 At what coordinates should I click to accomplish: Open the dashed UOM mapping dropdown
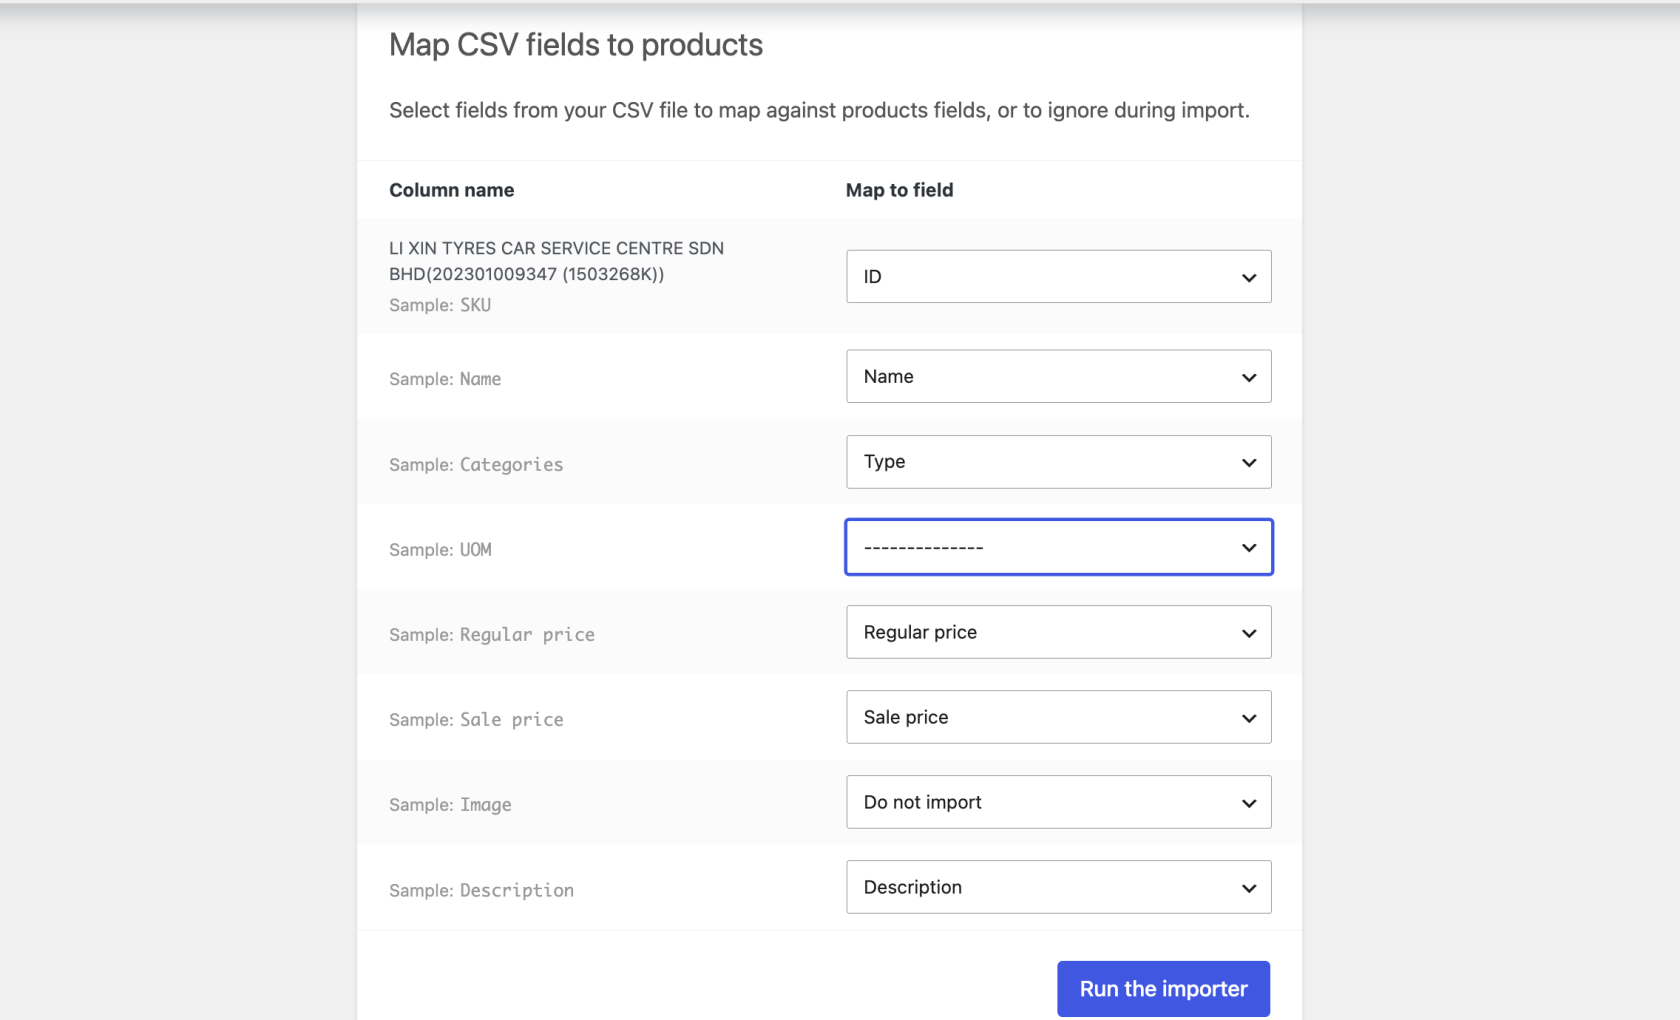(x=1058, y=547)
